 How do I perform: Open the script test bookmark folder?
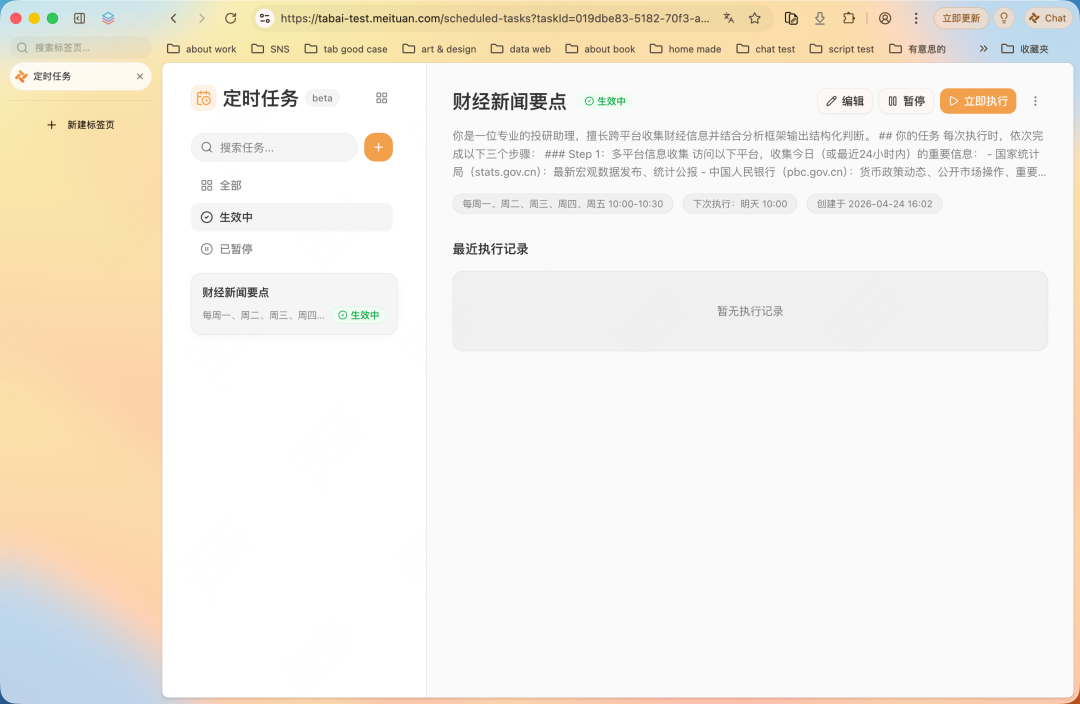pos(842,49)
